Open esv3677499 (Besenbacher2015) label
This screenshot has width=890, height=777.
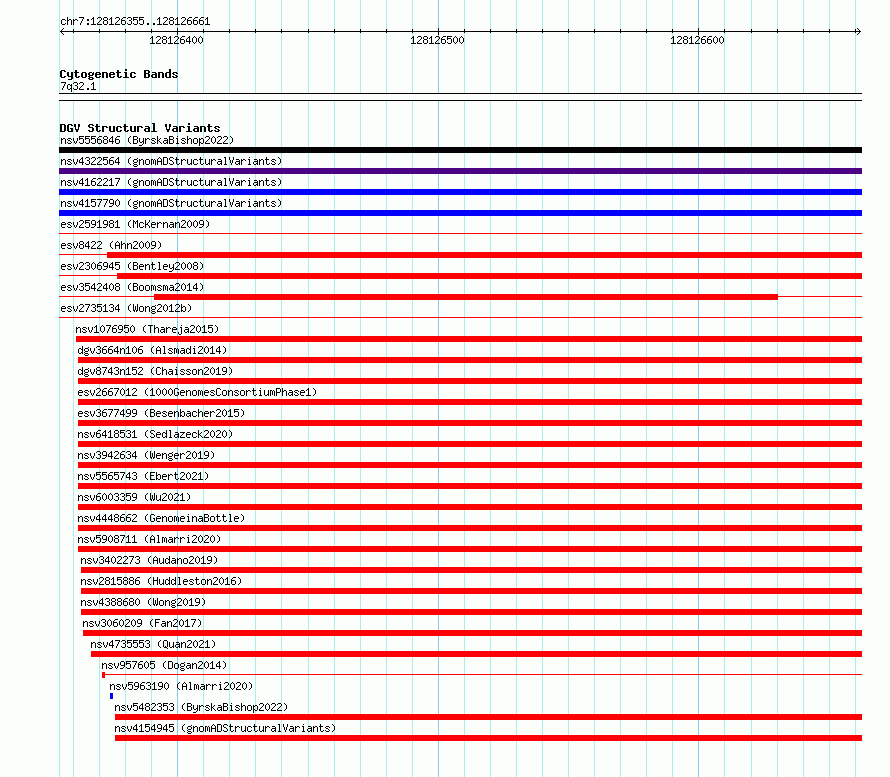click(161, 413)
